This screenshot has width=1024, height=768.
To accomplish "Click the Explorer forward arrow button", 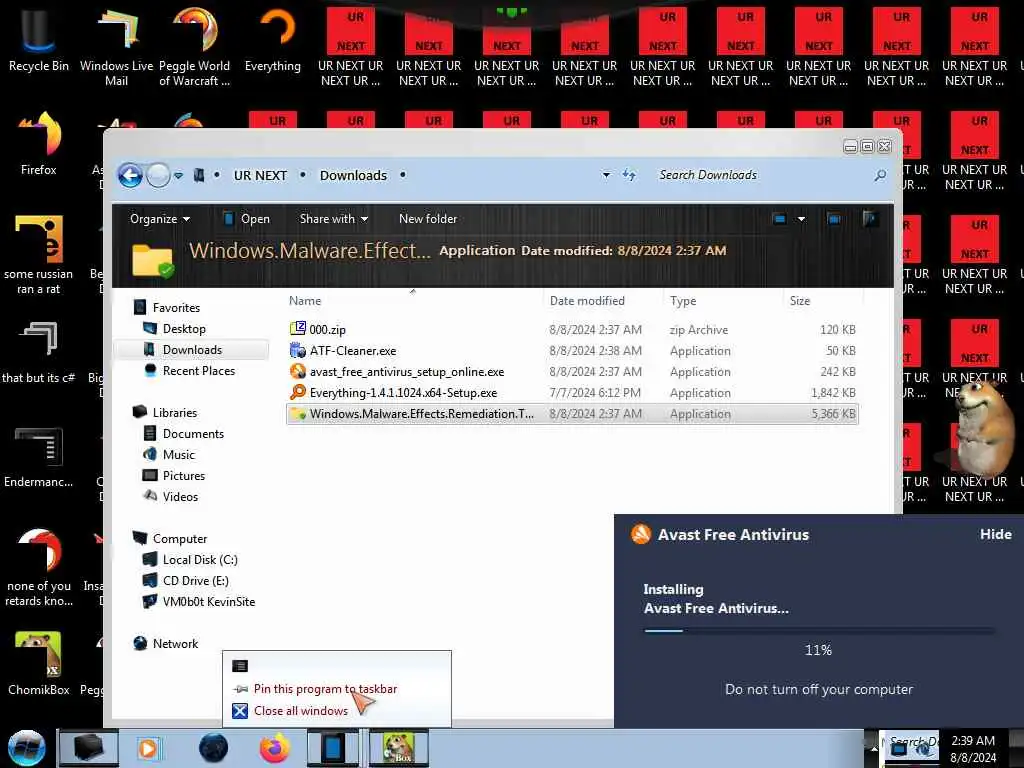I will pyautogui.click(x=157, y=175).
